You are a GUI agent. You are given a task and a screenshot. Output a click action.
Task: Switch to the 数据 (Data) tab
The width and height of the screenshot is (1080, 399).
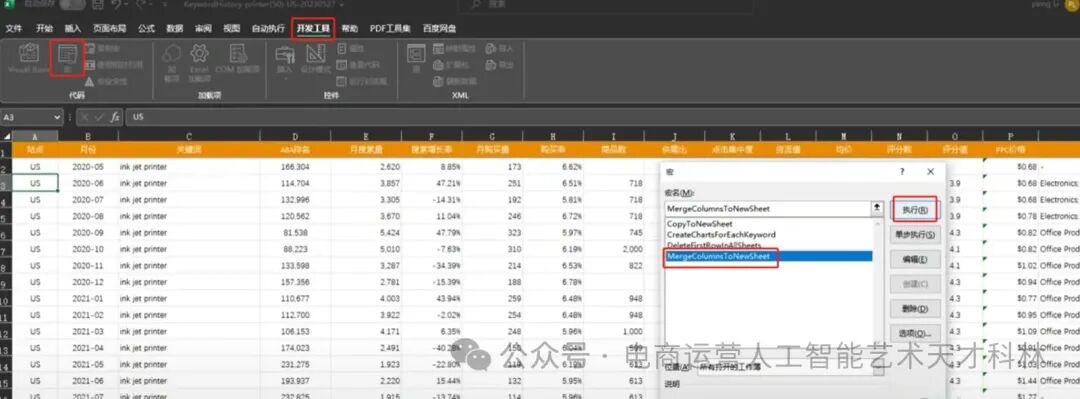175,29
